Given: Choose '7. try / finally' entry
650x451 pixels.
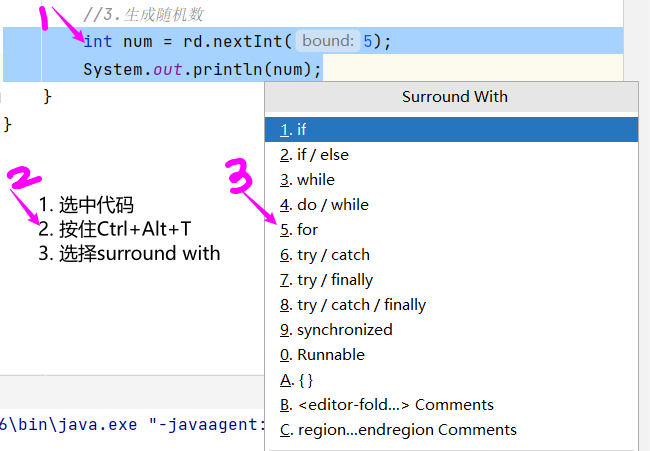Looking at the screenshot, I should (451, 280).
